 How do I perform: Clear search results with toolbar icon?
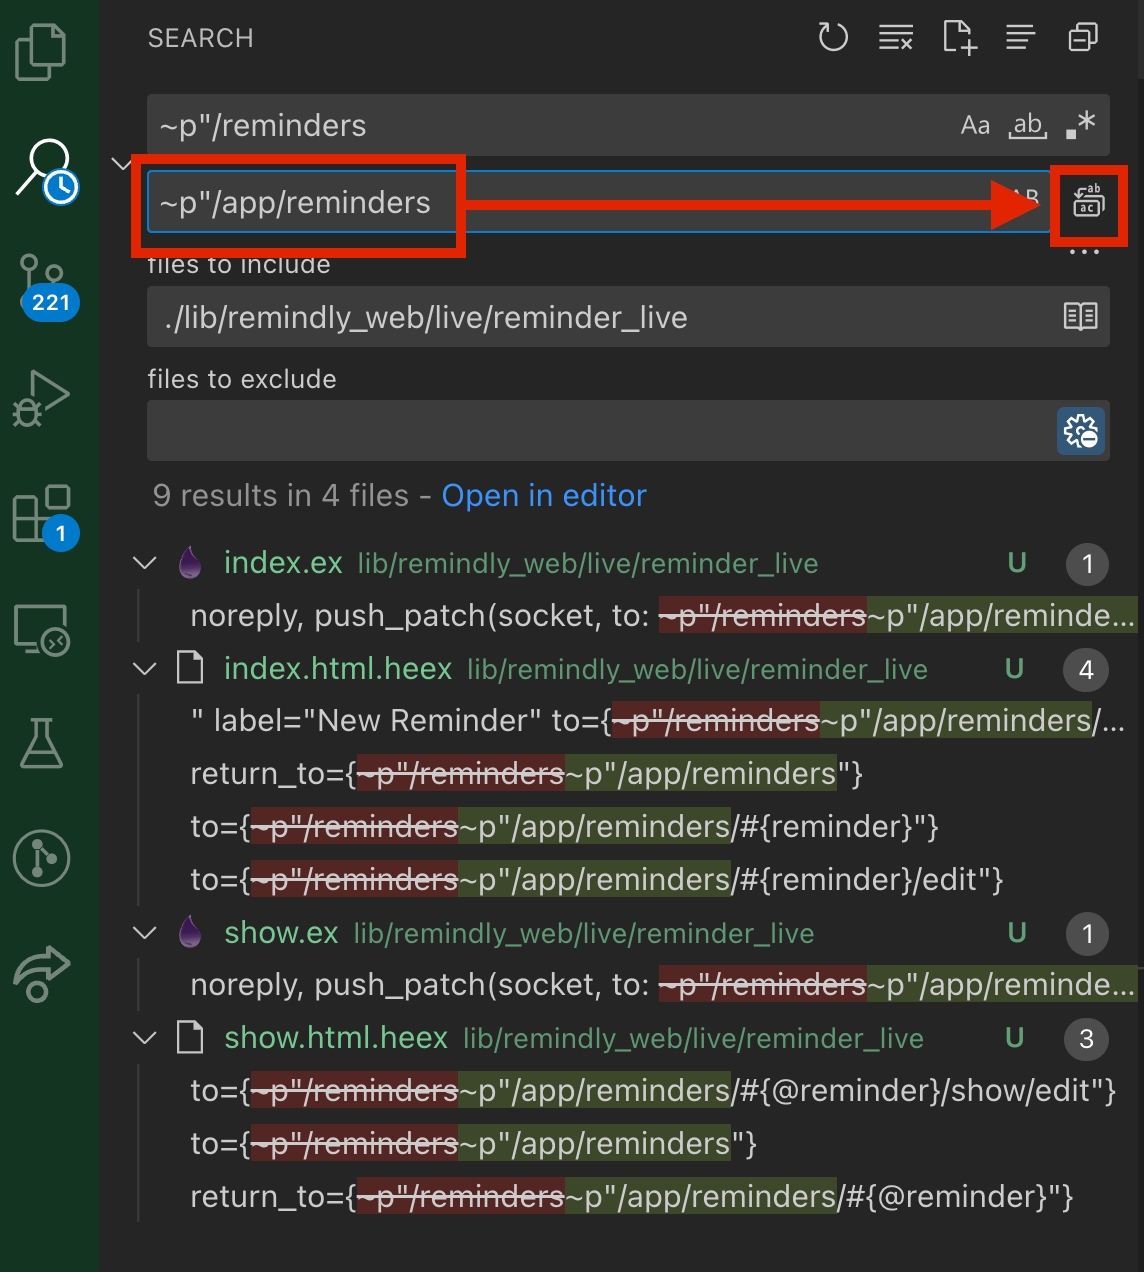coord(895,38)
